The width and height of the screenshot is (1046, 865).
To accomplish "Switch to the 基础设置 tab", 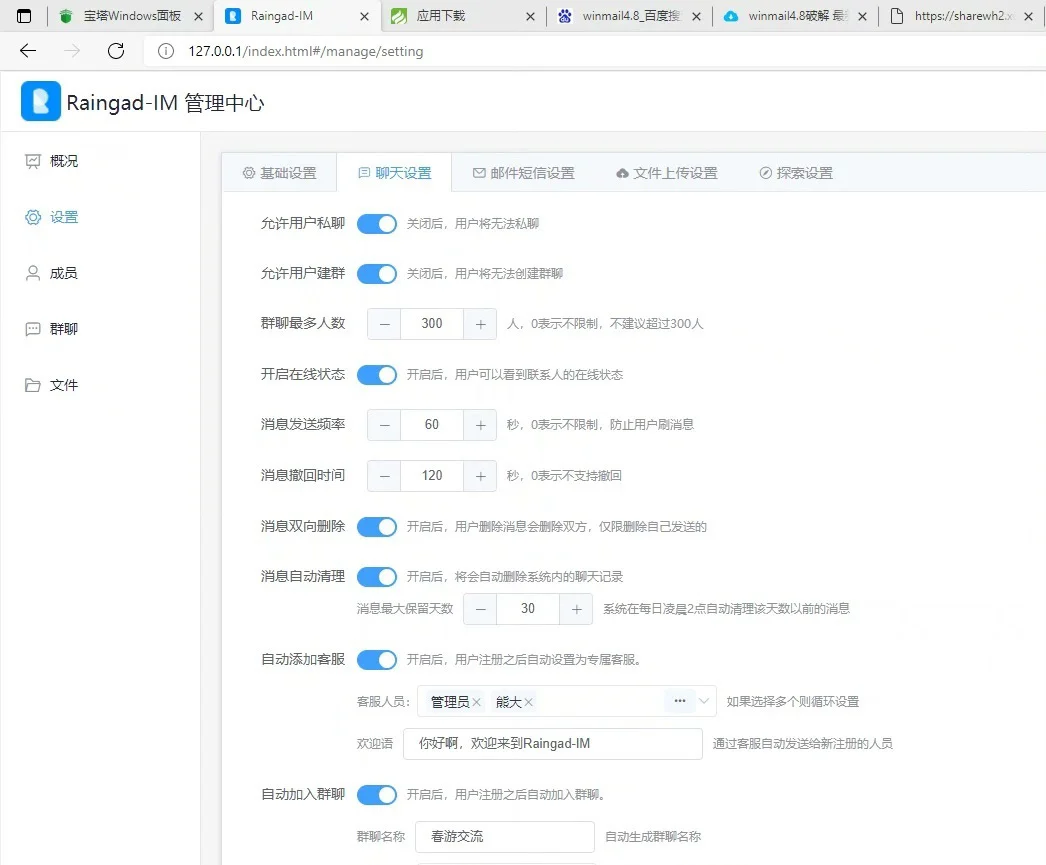I will pyautogui.click(x=286, y=172).
